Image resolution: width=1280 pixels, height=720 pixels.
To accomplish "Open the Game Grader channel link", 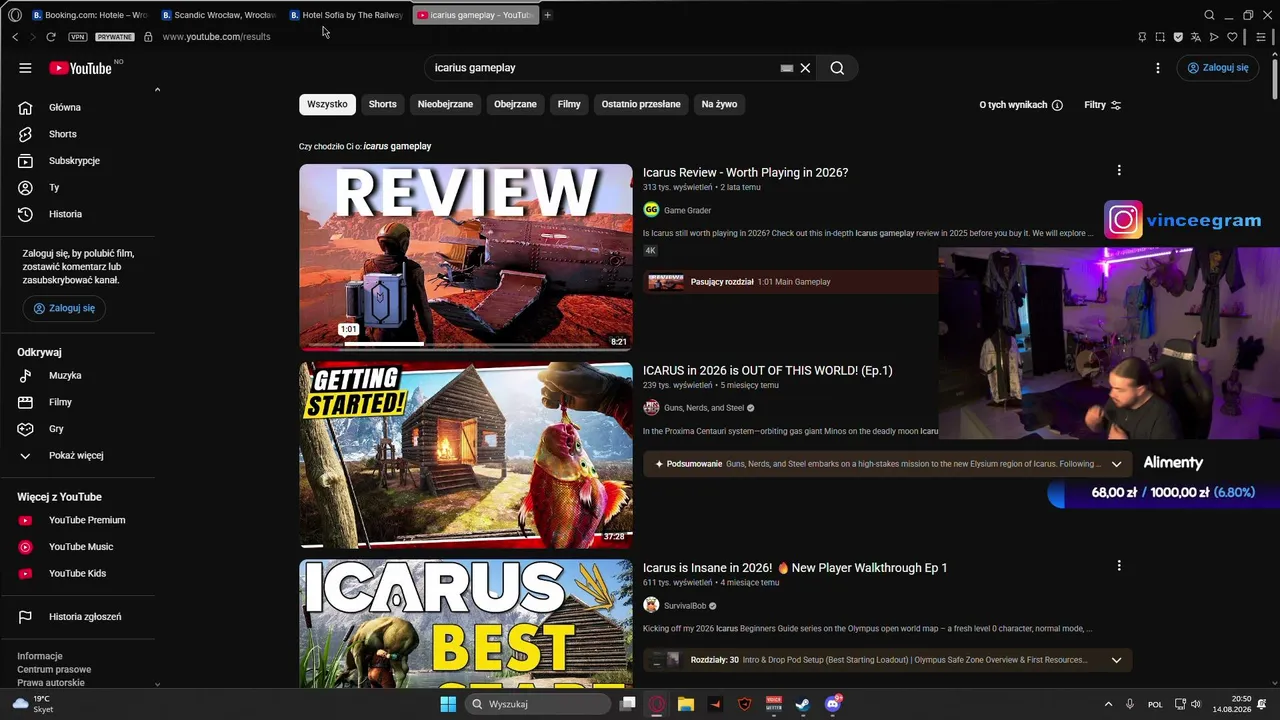I will 687,210.
